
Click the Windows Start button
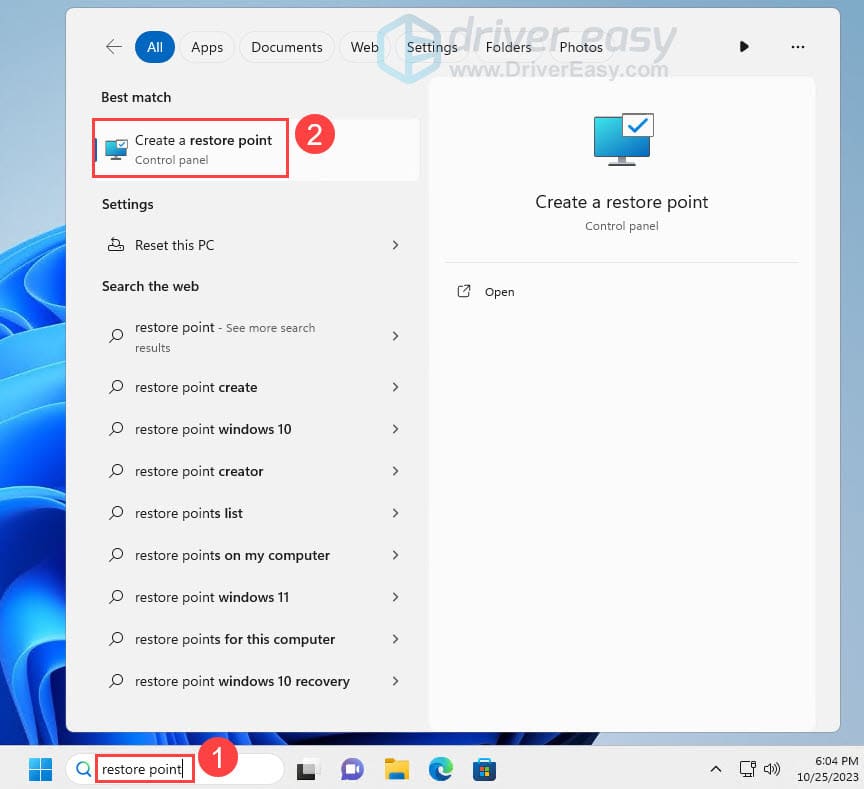(x=39, y=769)
